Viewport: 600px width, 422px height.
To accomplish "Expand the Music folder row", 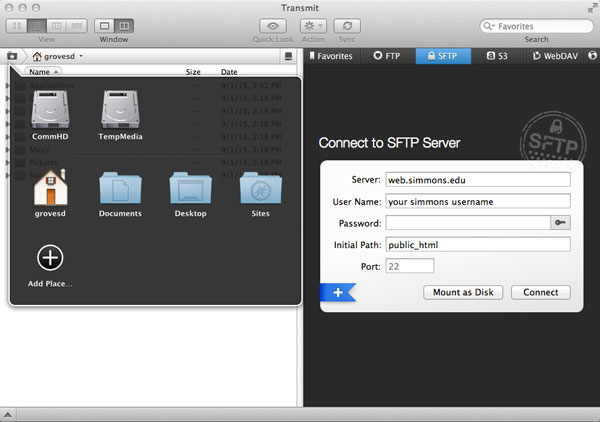I will coord(7,149).
